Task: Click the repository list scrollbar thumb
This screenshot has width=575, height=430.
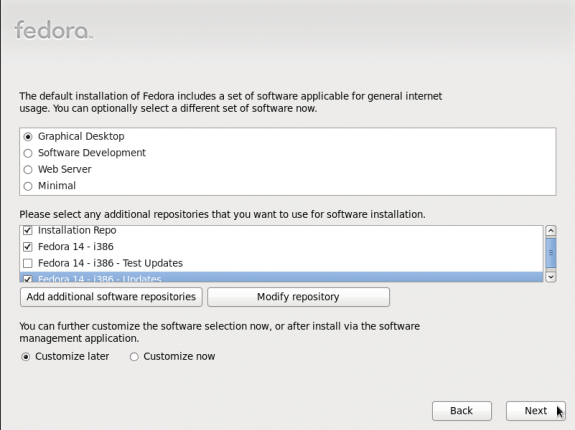Action: pos(551,253)
